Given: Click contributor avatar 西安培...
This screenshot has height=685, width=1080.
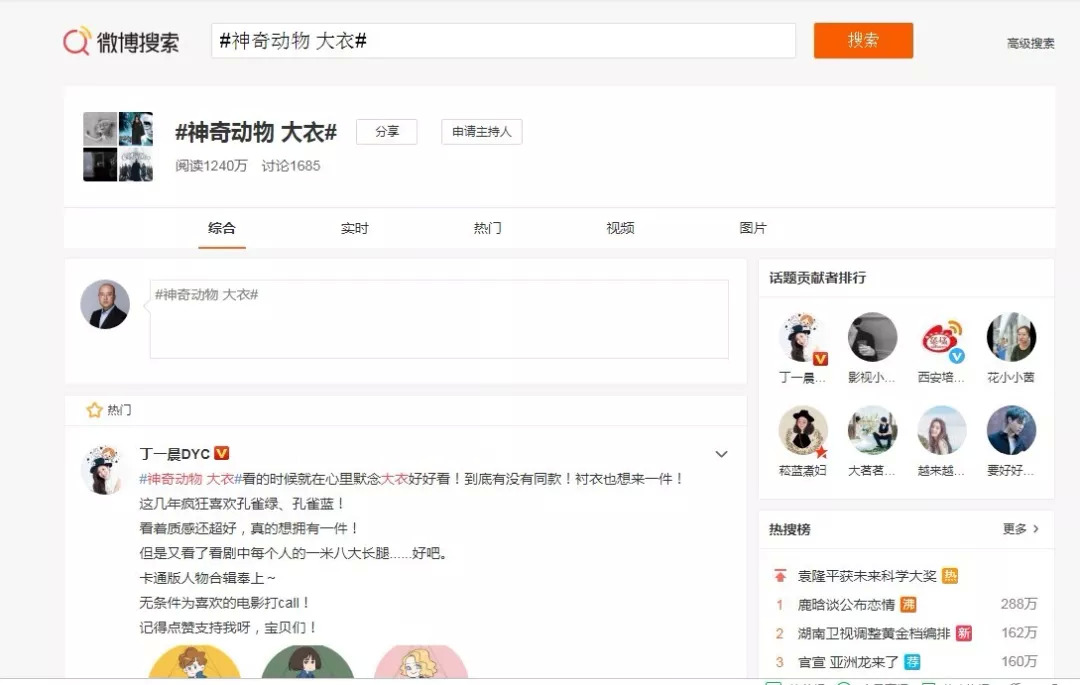Looking at the screenshot, I should 942,337.
